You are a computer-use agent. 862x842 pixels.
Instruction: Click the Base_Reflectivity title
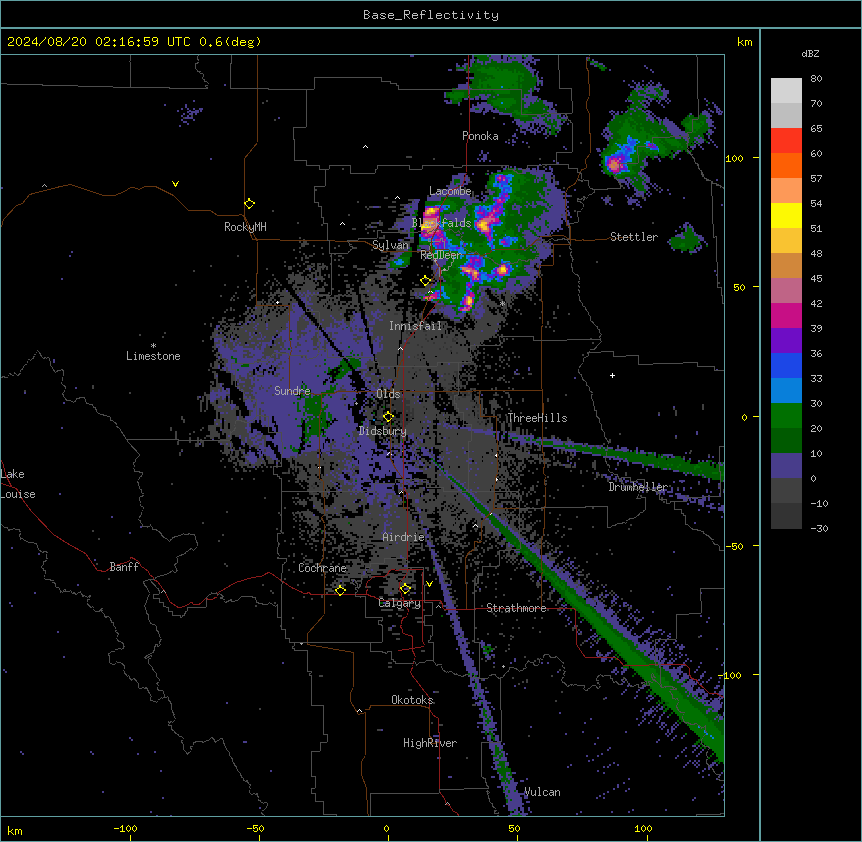click(431, 15)
